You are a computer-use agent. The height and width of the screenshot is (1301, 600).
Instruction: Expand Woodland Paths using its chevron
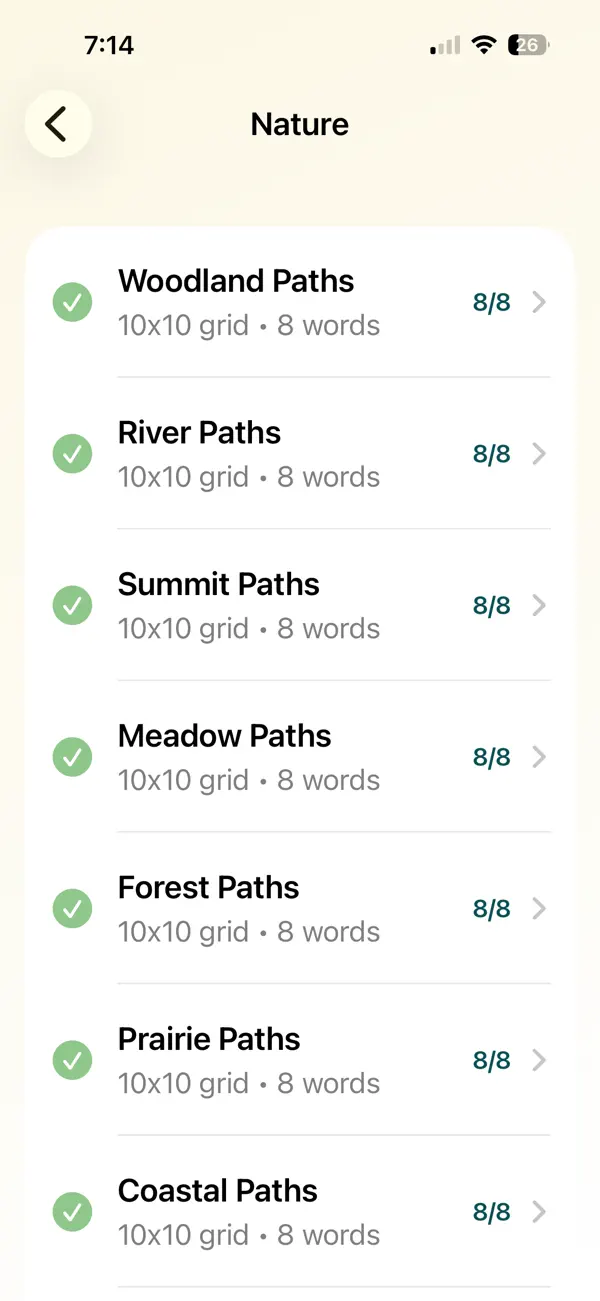pos(539,302)
